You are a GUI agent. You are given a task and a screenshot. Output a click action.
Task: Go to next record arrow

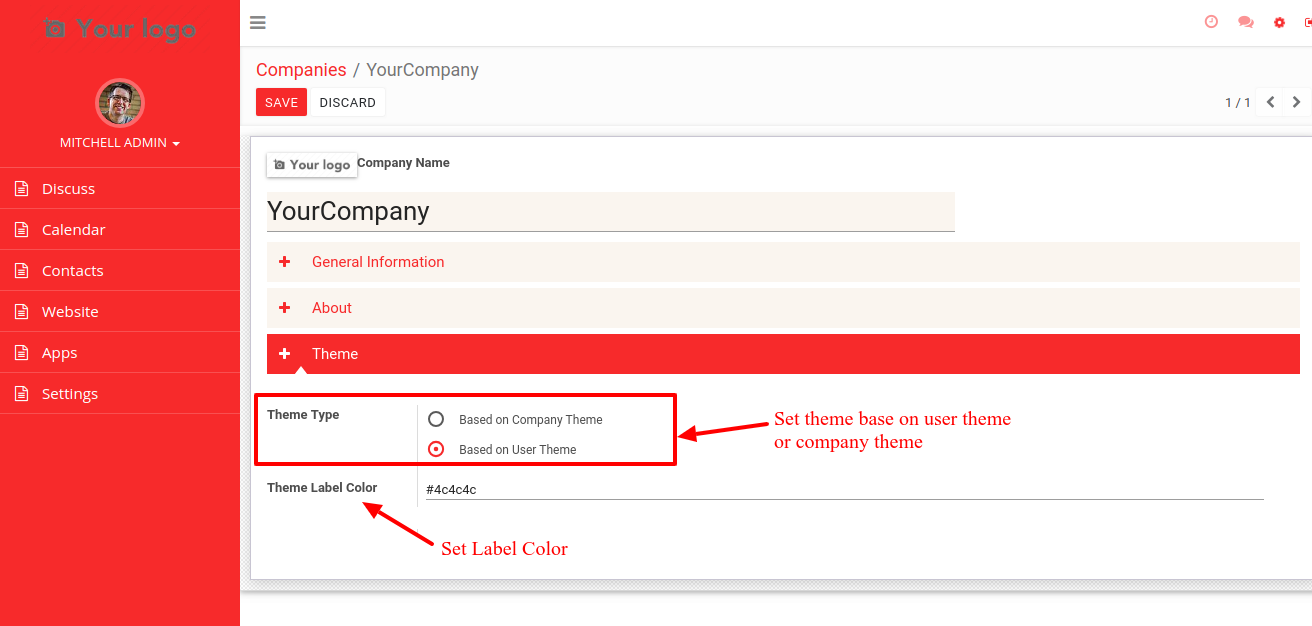(1297, 102)
